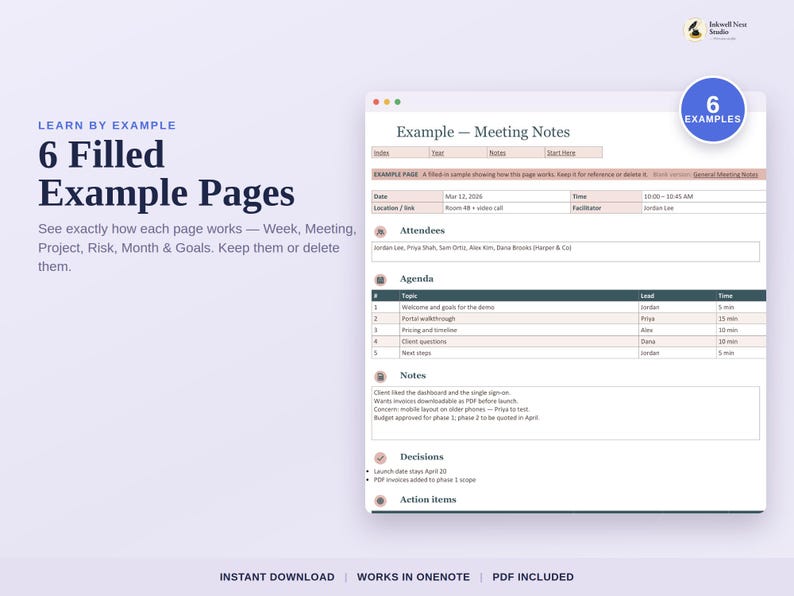Click the Decisions section checkmark icon
The height and width of the screenshot is (596, 794).
[380, 458]
